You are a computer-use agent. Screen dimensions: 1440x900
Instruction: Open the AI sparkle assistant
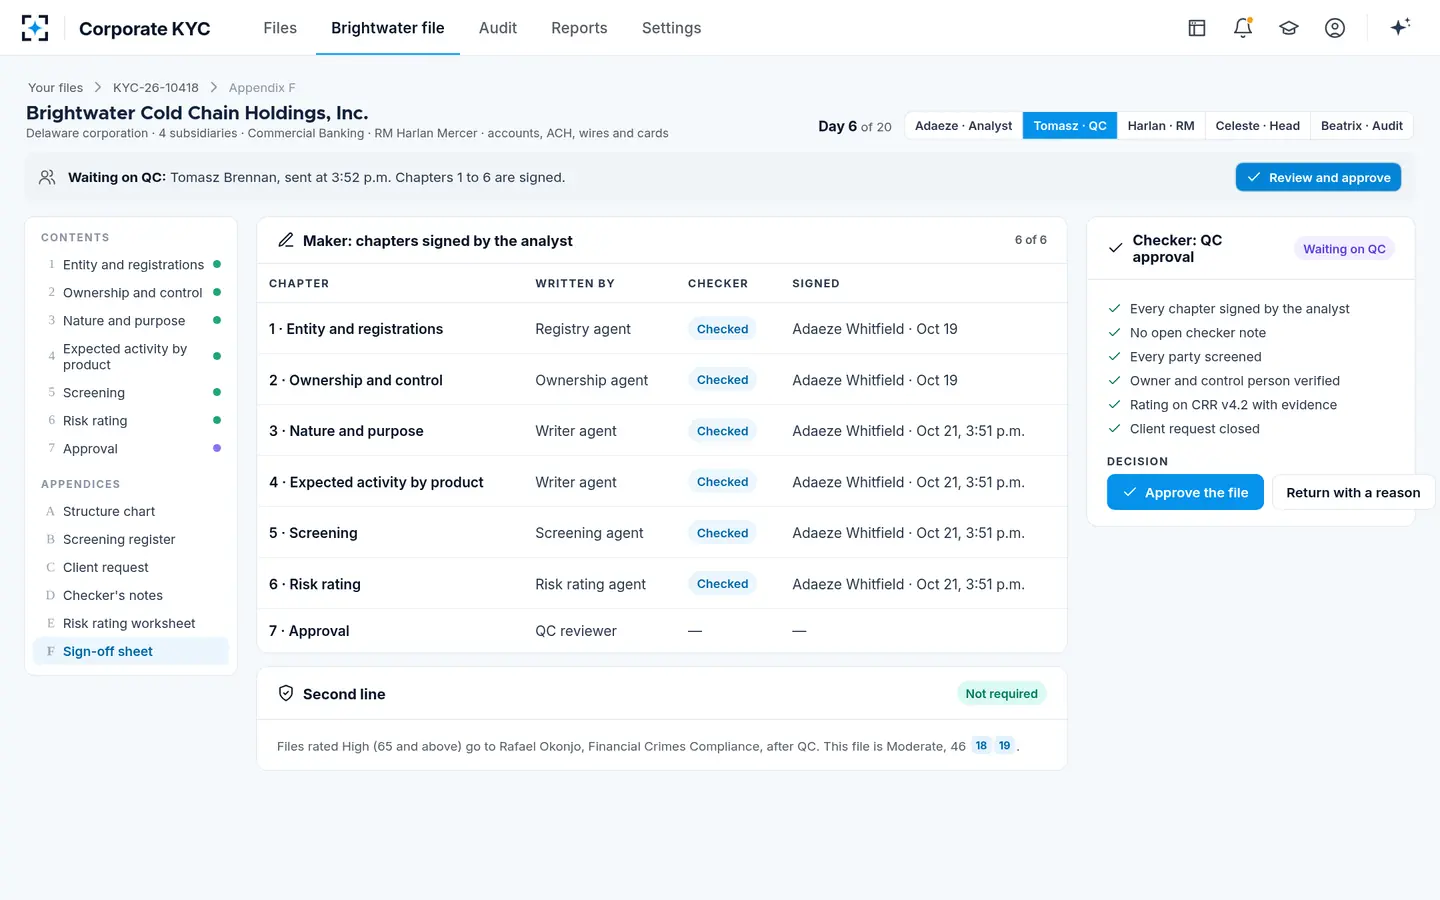coord(1400,27)
